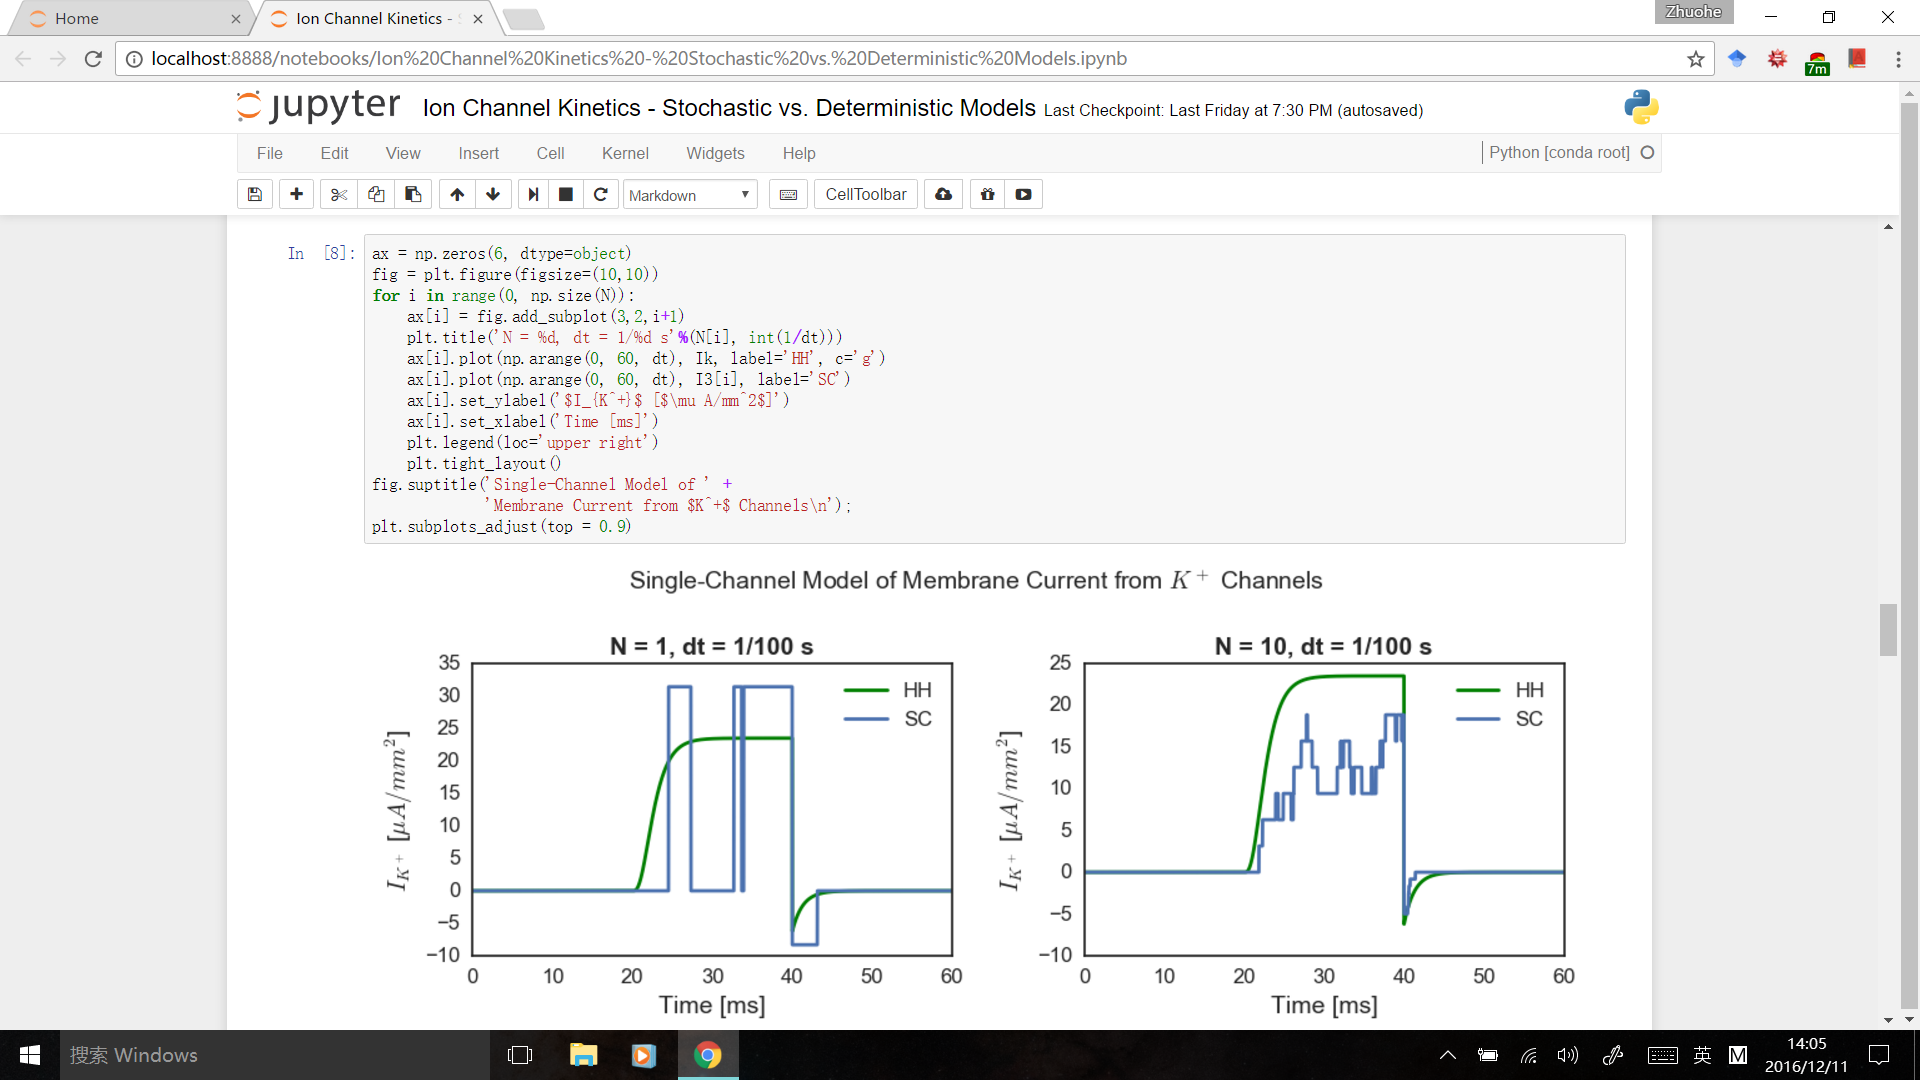This screenshot has height=1080, width=1920.
Task: Bookmark this page with the star icon
Action: pyautogui.click(x=1696, y=59)
